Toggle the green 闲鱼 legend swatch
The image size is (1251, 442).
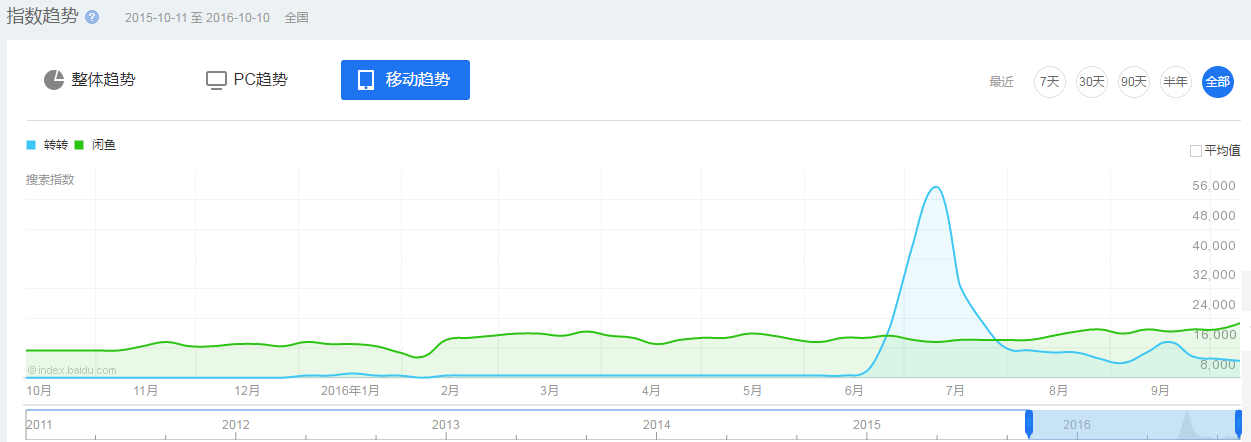[x=79, y=145]
